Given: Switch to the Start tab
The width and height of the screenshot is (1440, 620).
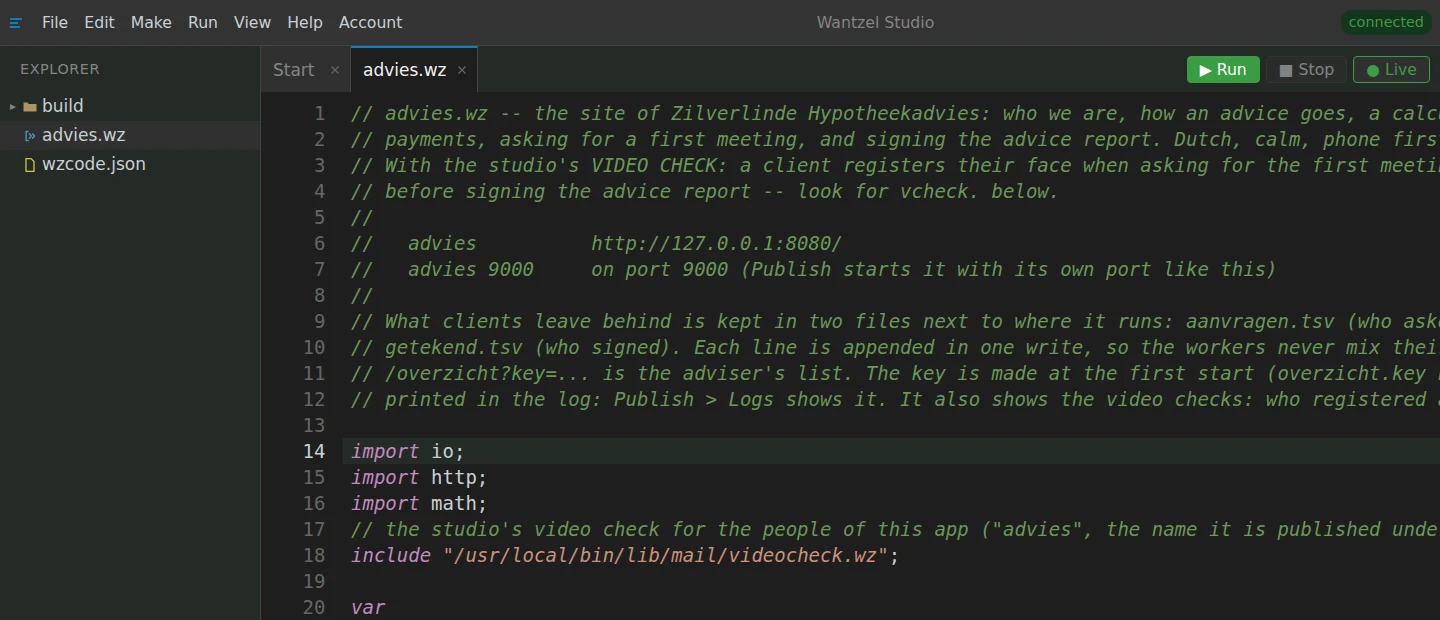Looking at the screenshot, I should [293, 70].
